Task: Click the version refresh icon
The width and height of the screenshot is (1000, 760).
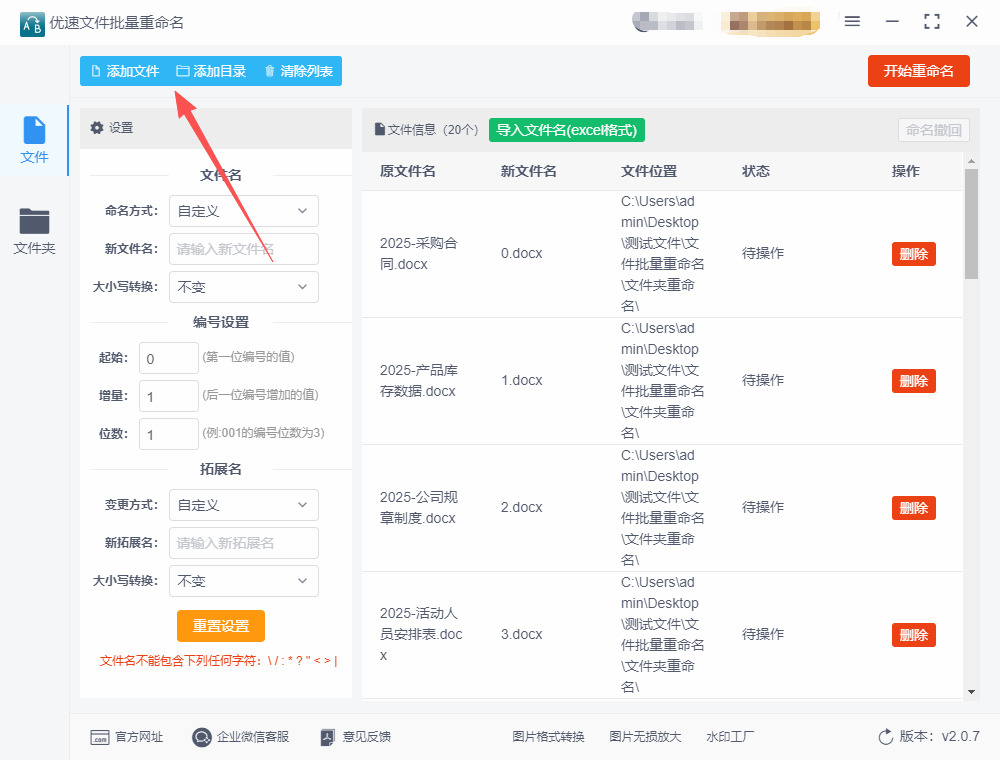Action: [x=885, y=737]
